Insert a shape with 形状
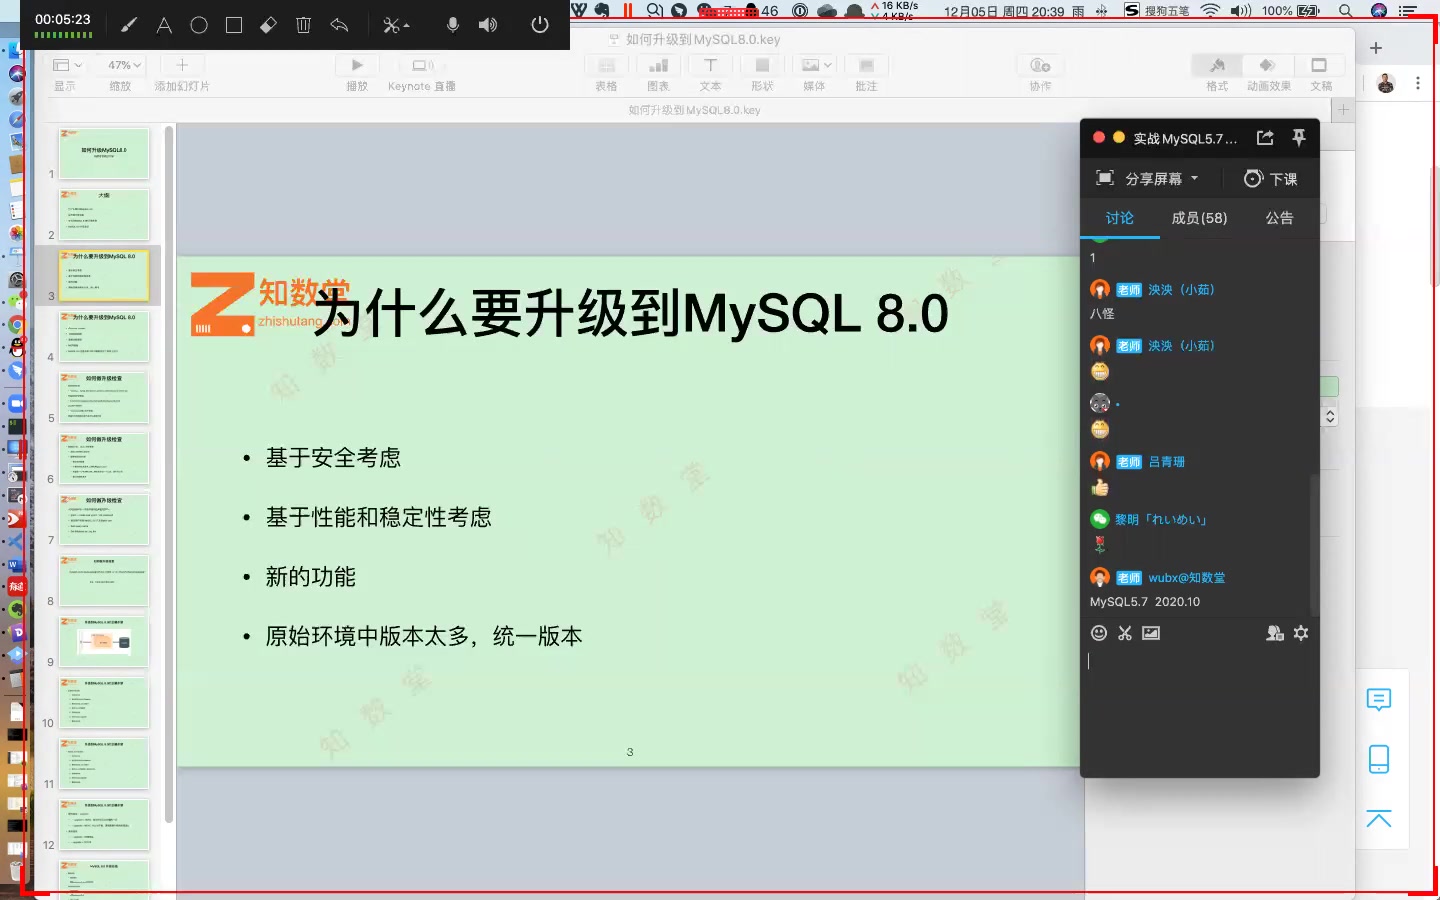The image size is (1440, 900). click(x=762, y=73)
